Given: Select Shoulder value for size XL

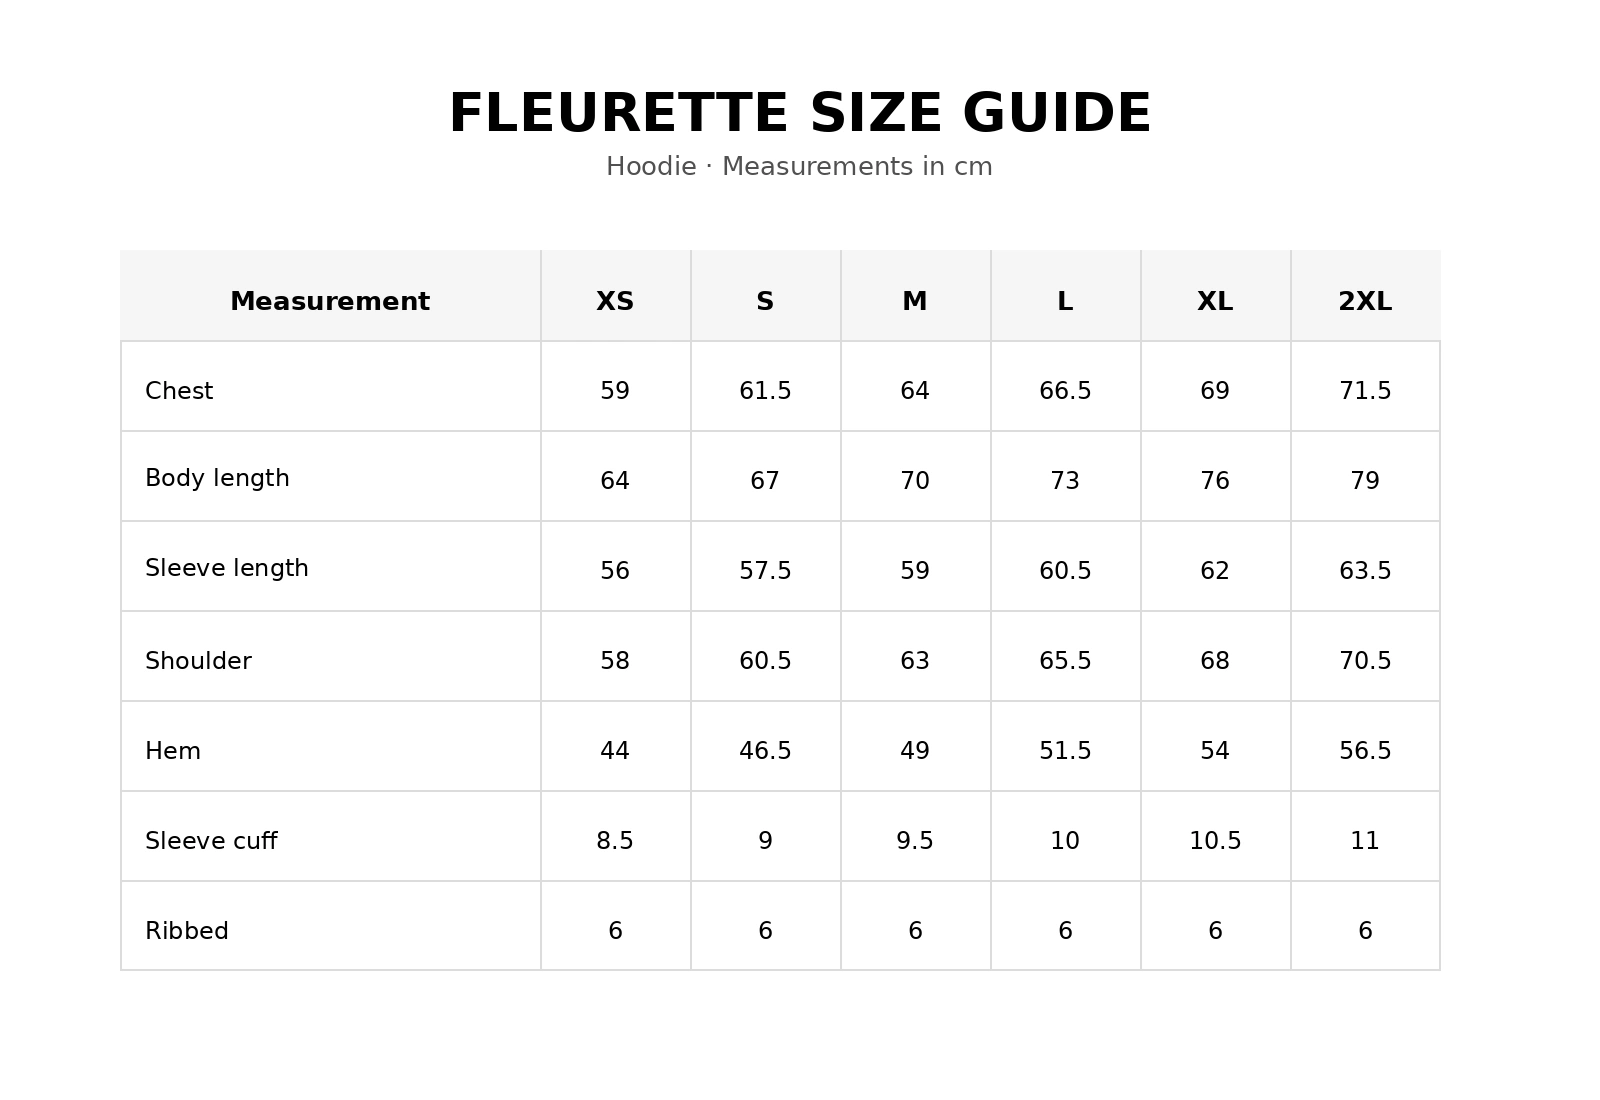Looking at the screenshot, I should [x=1215, y=661].
